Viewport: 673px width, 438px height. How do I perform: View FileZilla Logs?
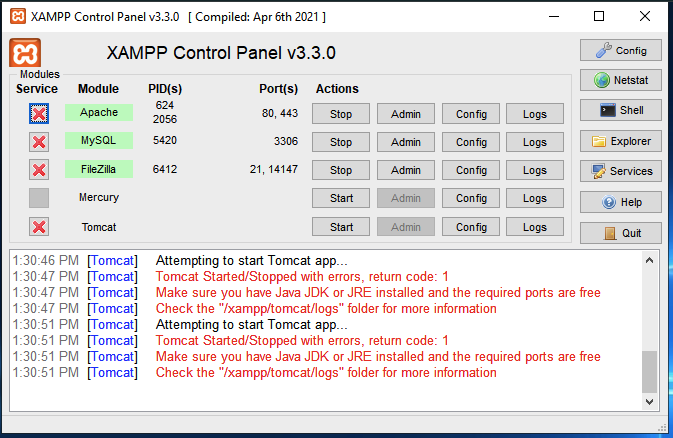coord(535,170)
